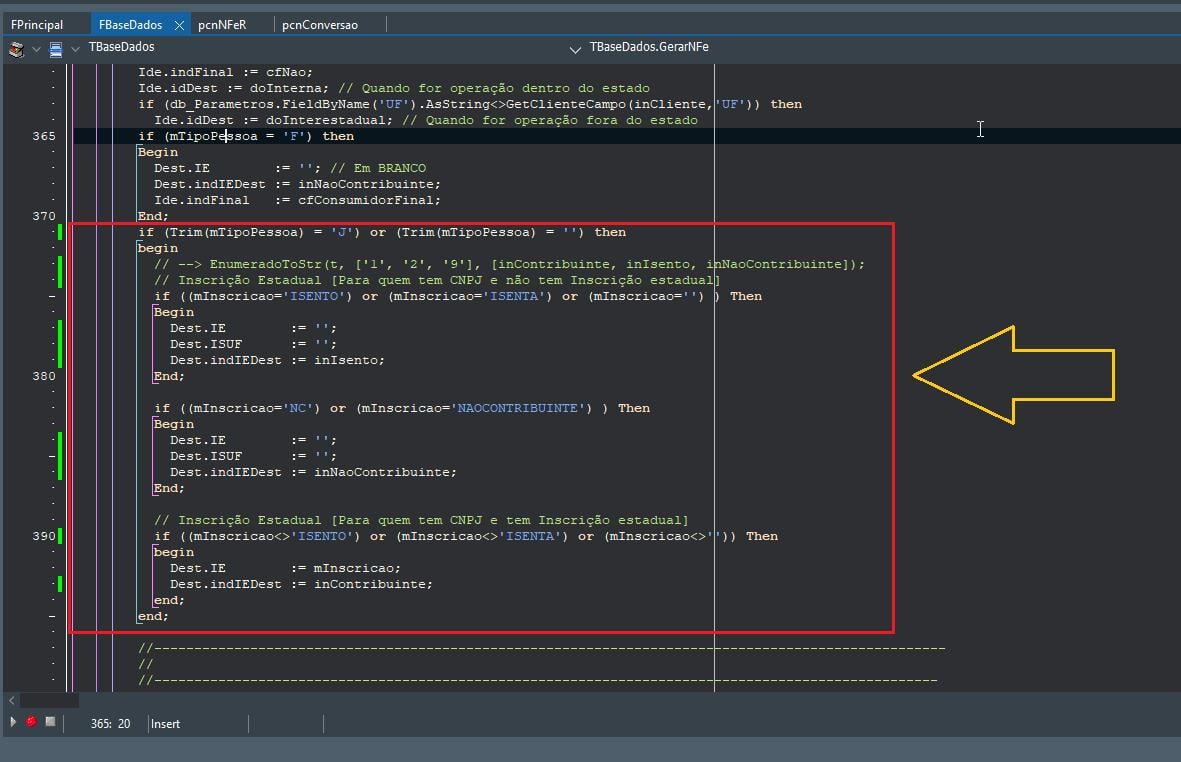
Task: Collapse fold marker at final end; line
Action: click(52, 617)
